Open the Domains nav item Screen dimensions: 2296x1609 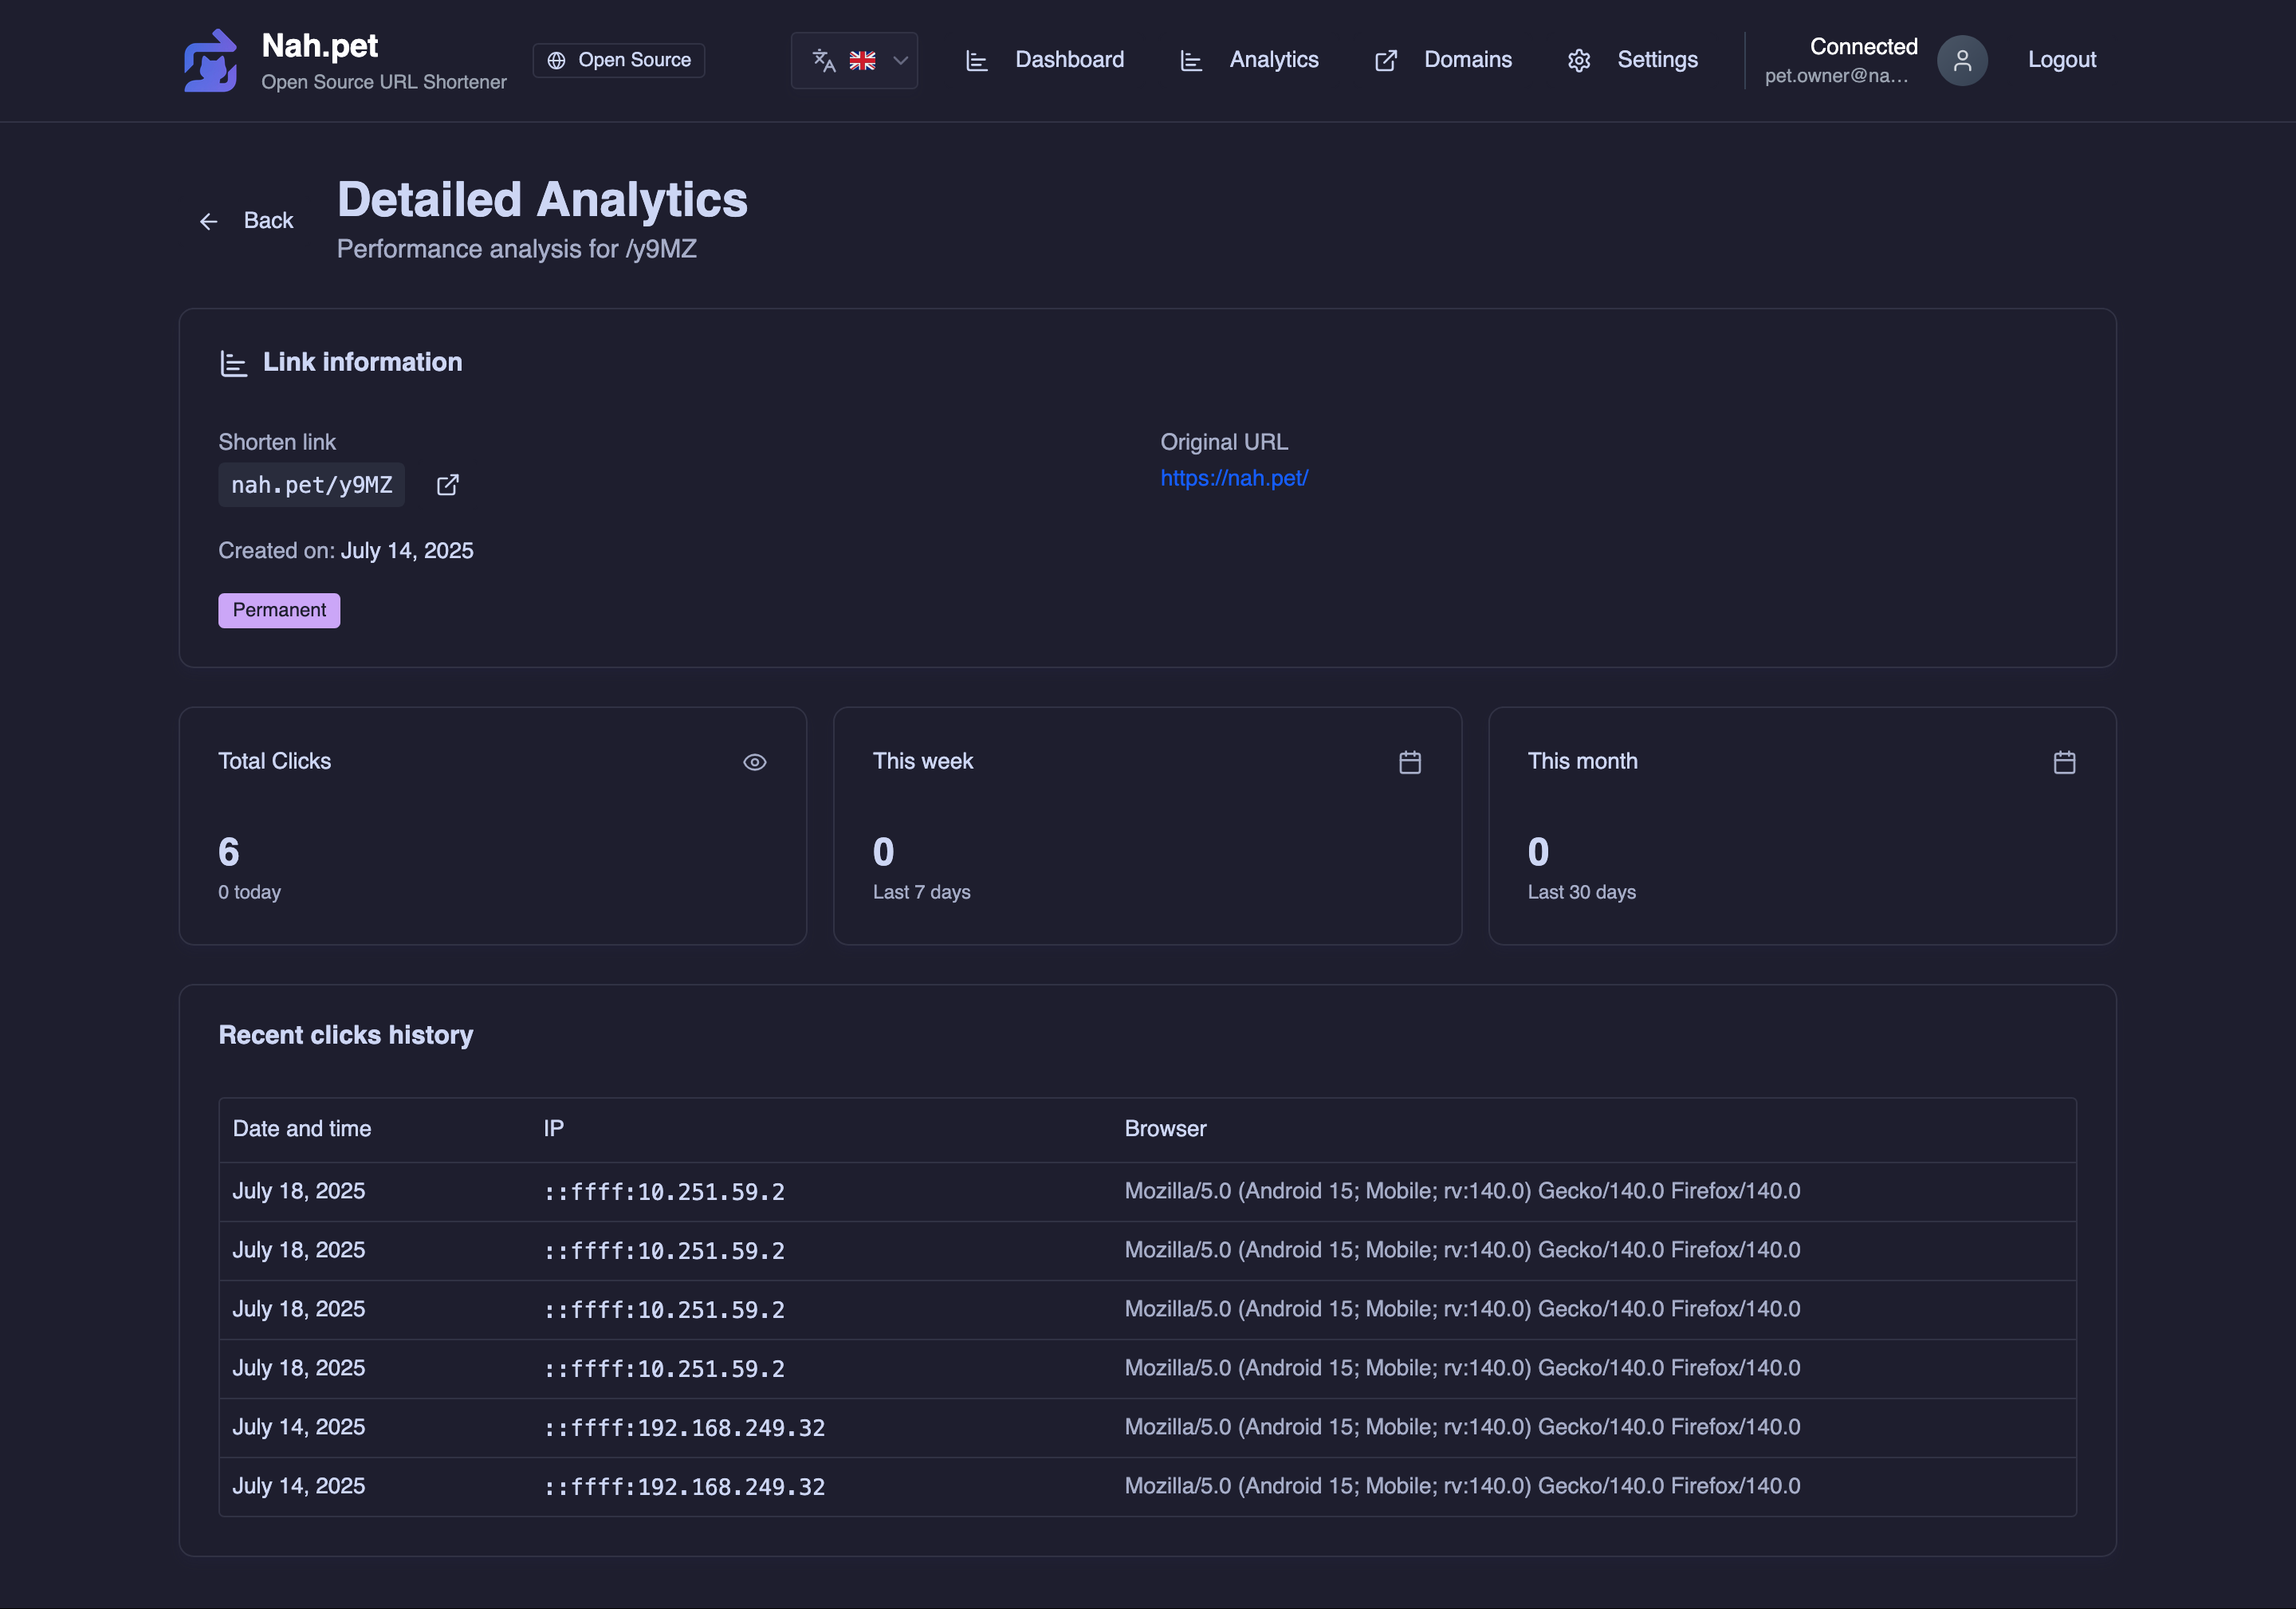[1443, 60]
